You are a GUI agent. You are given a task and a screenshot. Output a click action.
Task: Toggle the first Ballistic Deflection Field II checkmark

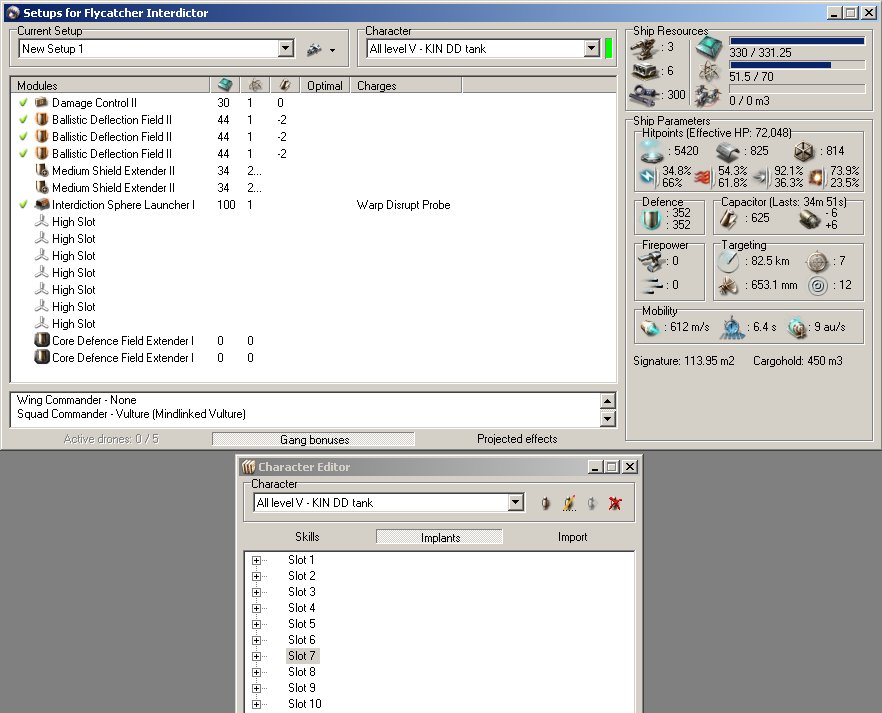(23, 120)
